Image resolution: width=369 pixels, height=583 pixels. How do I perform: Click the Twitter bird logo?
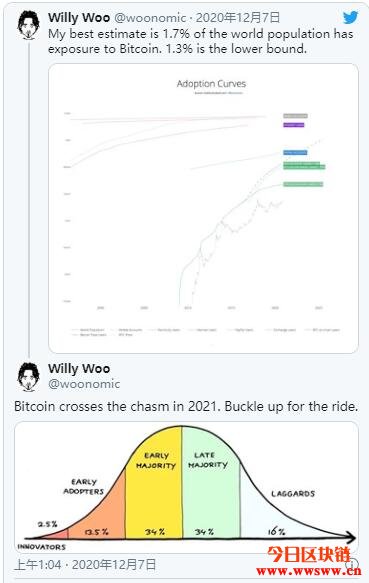(x=350, y=17)
